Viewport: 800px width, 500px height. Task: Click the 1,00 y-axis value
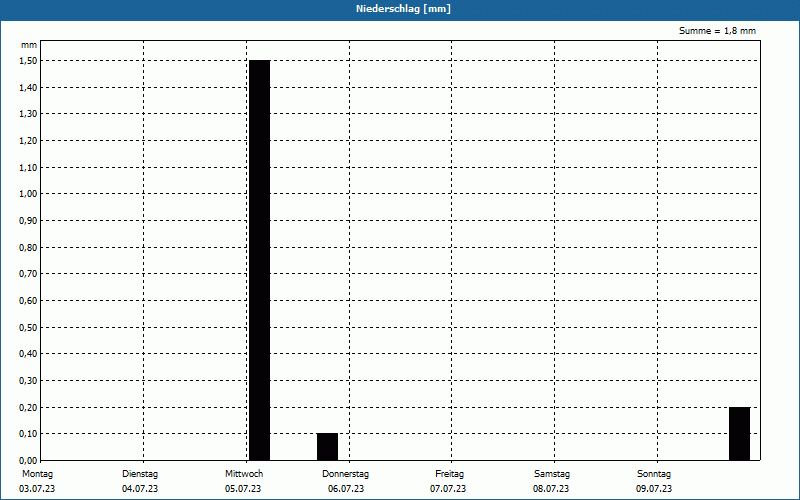coord(28,194)
